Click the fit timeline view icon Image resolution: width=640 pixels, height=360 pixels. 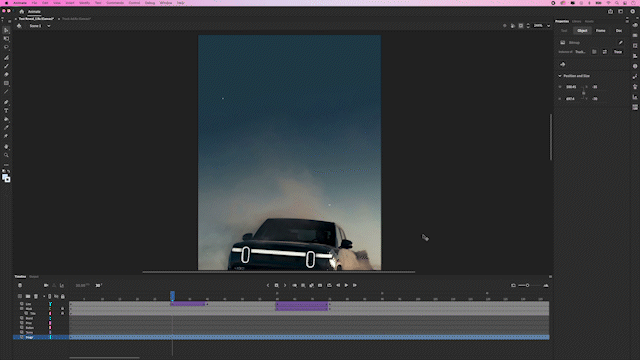click(513, 285)
